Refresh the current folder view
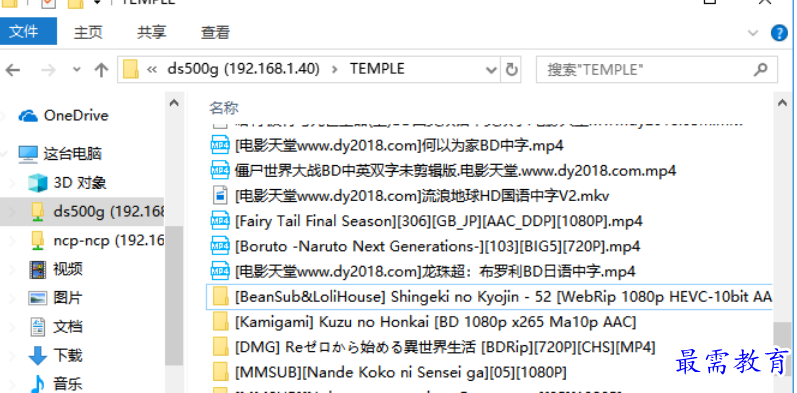Screen dimensions: 797x393 [x=511, y=70]
